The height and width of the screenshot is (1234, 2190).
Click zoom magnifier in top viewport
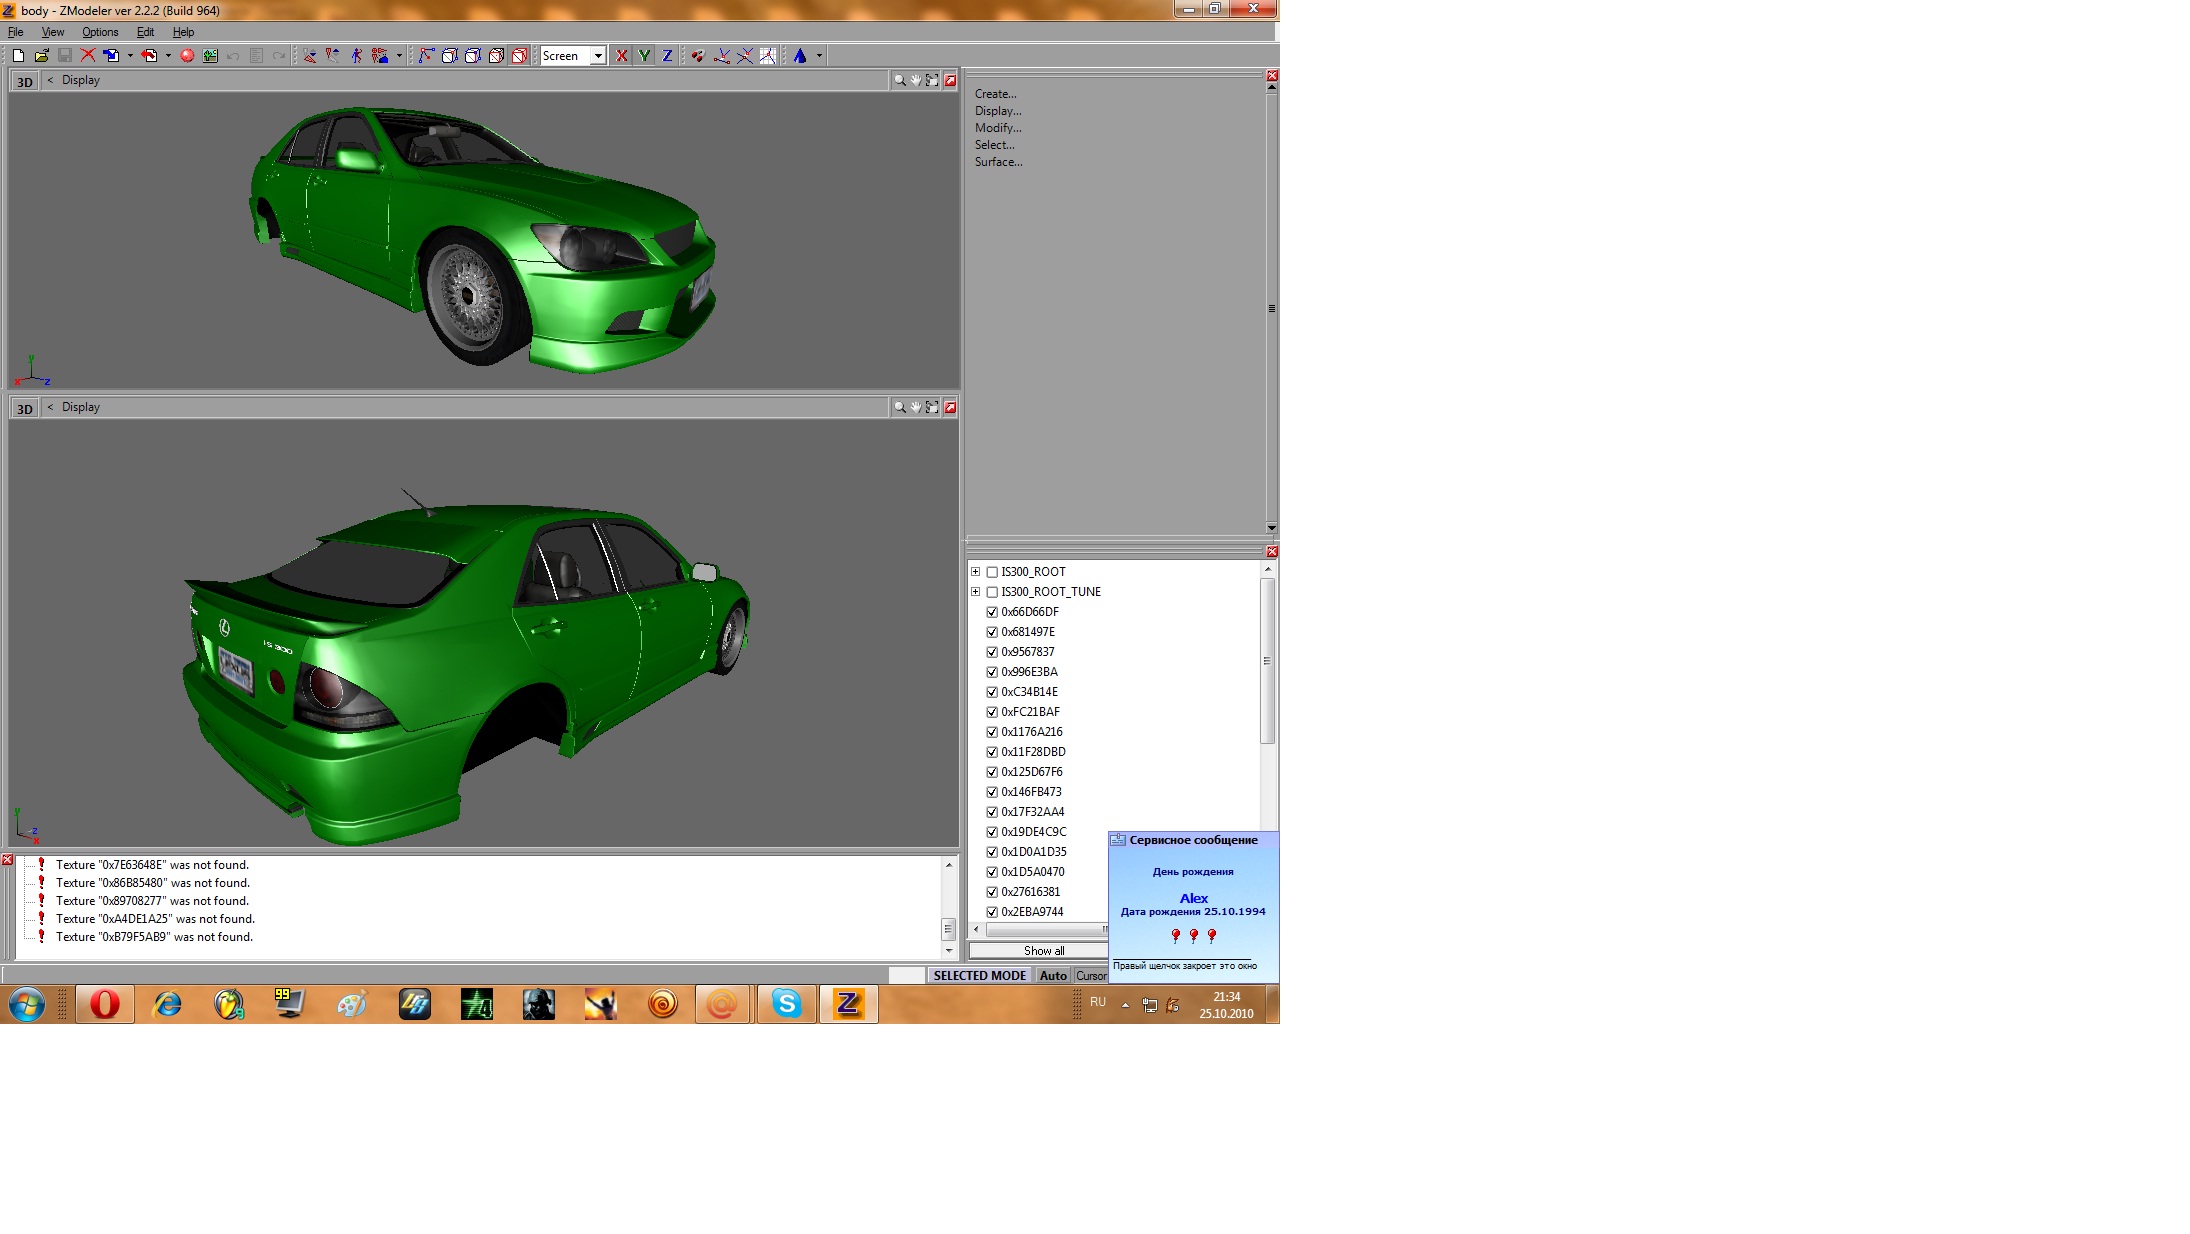click(x=899, y=80)
